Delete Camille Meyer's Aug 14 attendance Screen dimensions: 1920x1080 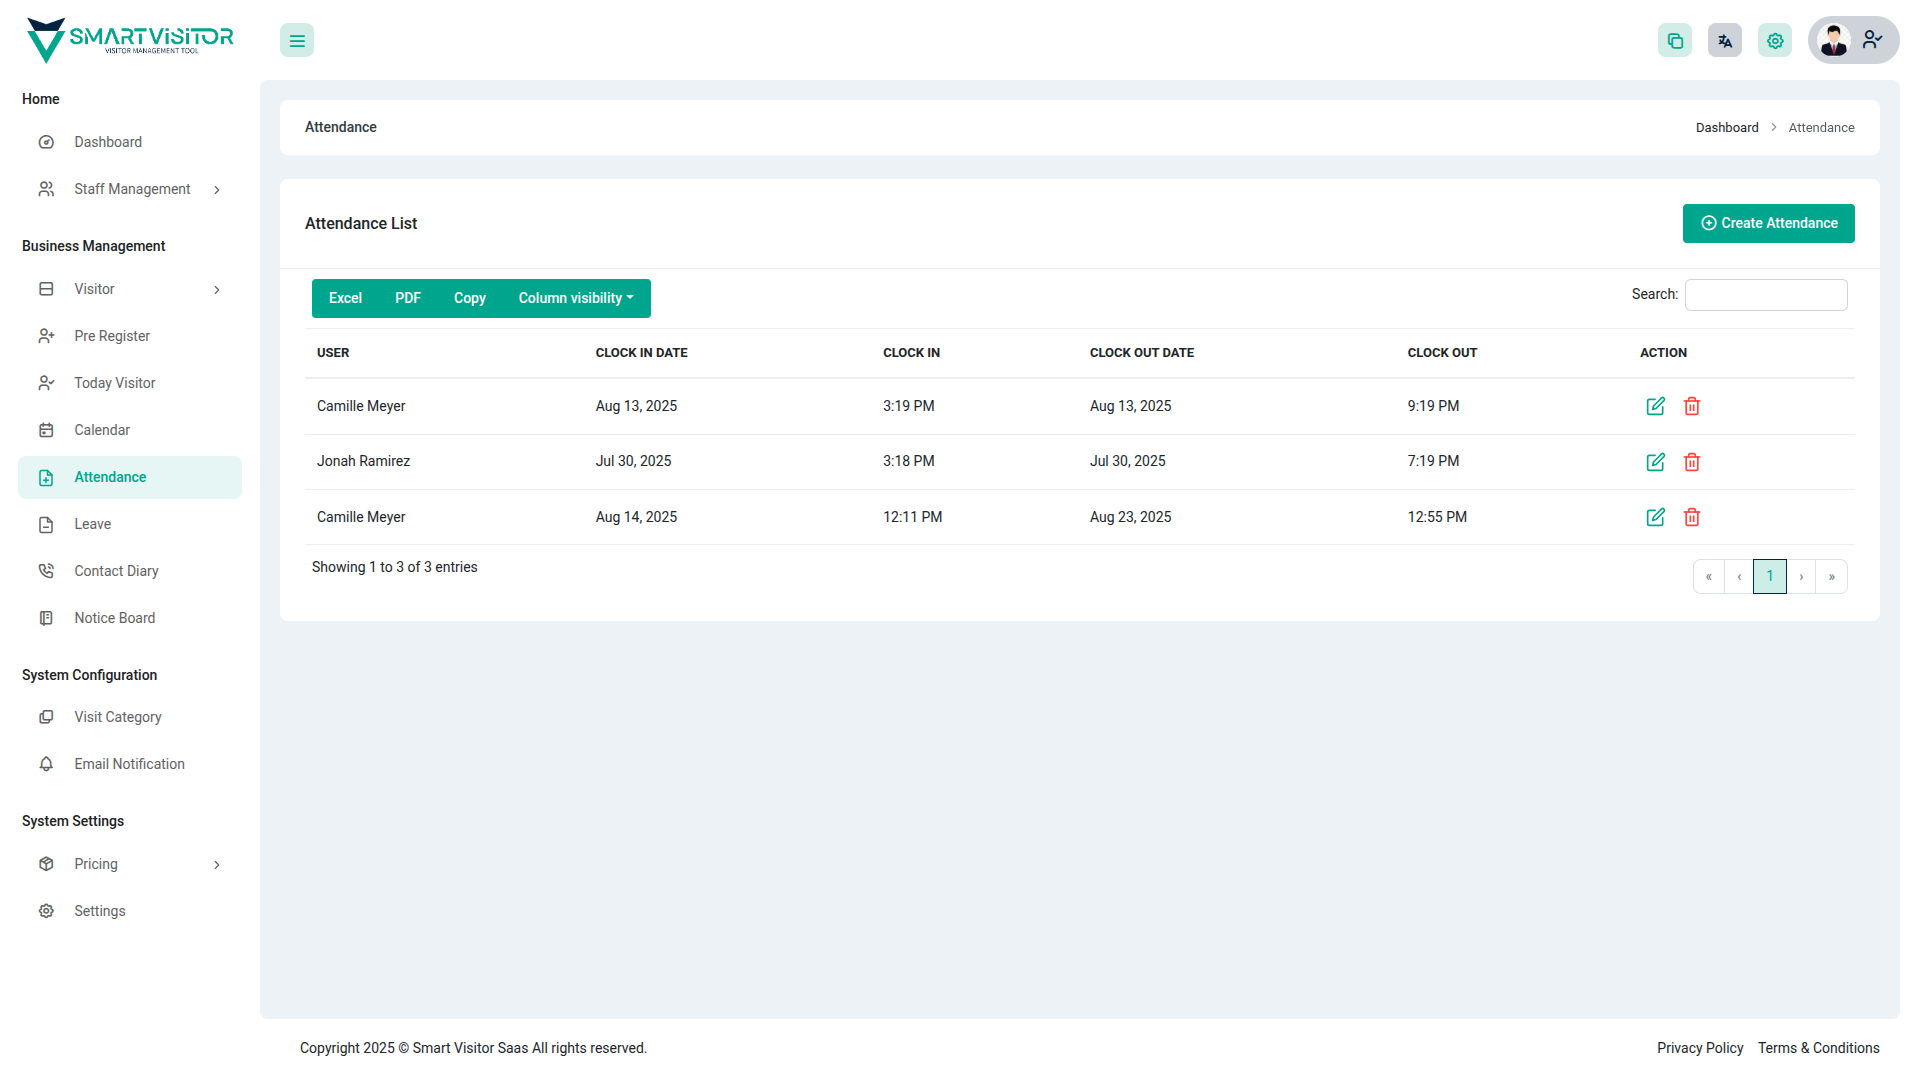[x=1692, y=517]
